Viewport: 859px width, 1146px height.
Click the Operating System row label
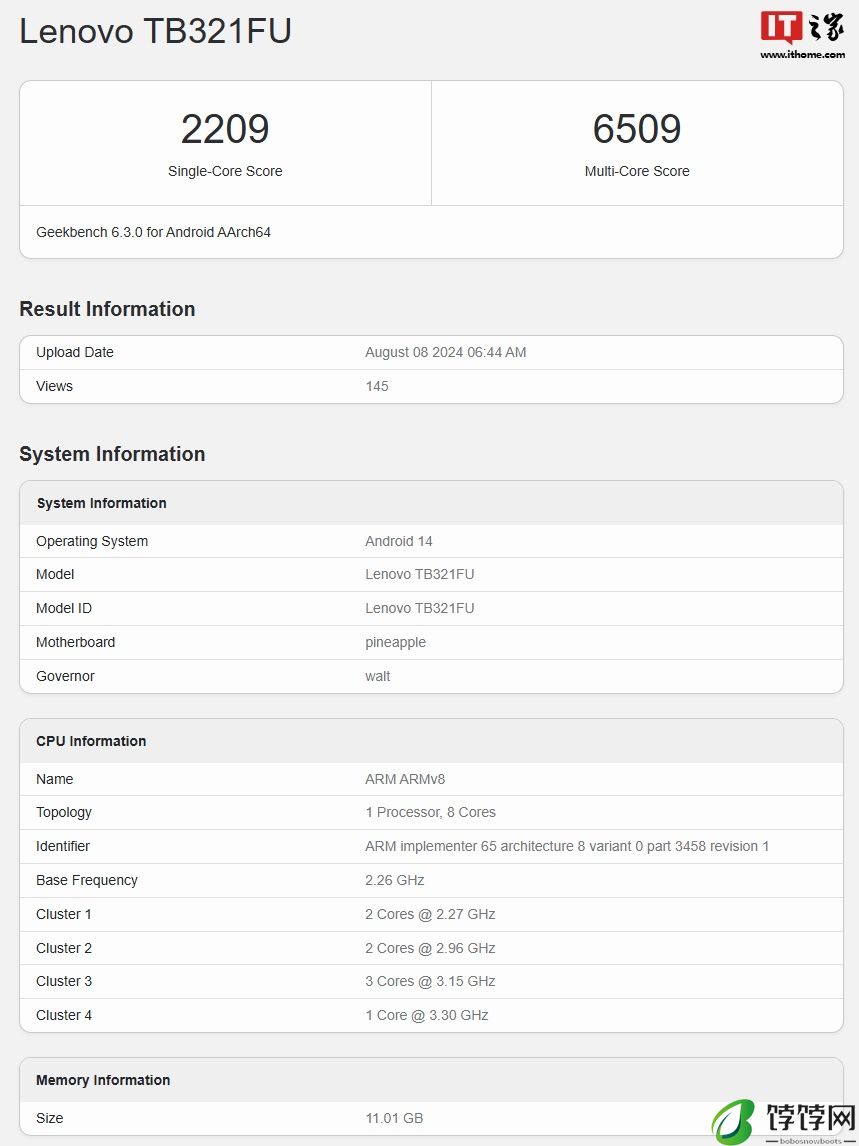click(x=92, y=542)
